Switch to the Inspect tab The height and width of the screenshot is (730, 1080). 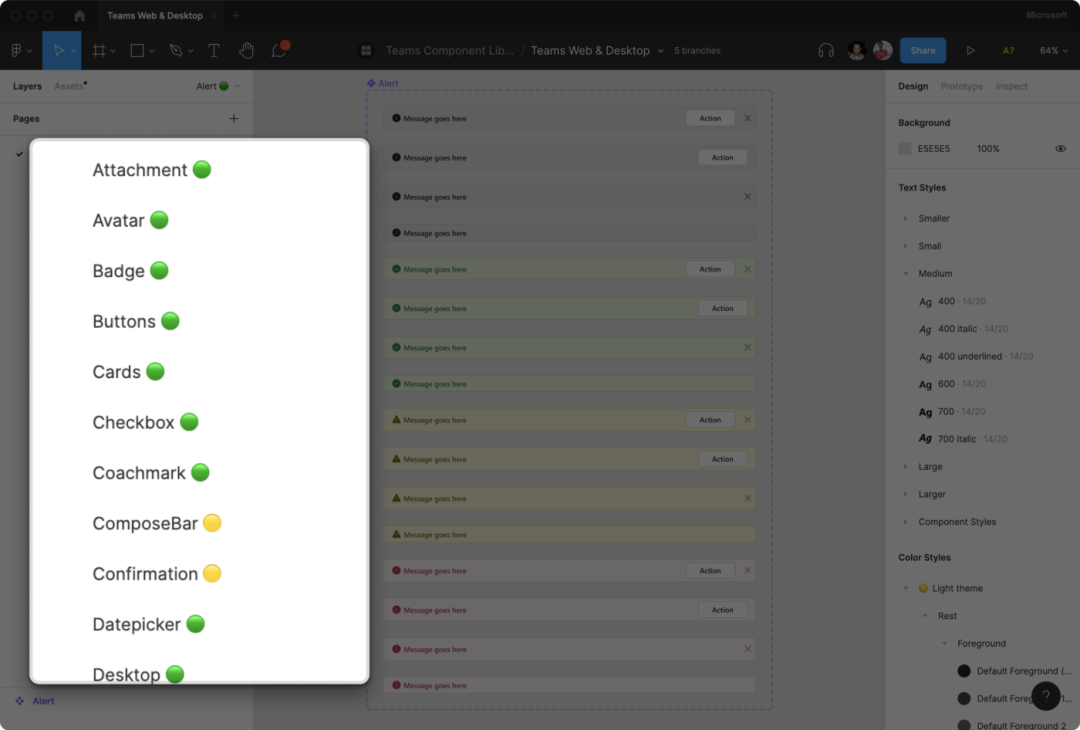tap(1011, 86)
